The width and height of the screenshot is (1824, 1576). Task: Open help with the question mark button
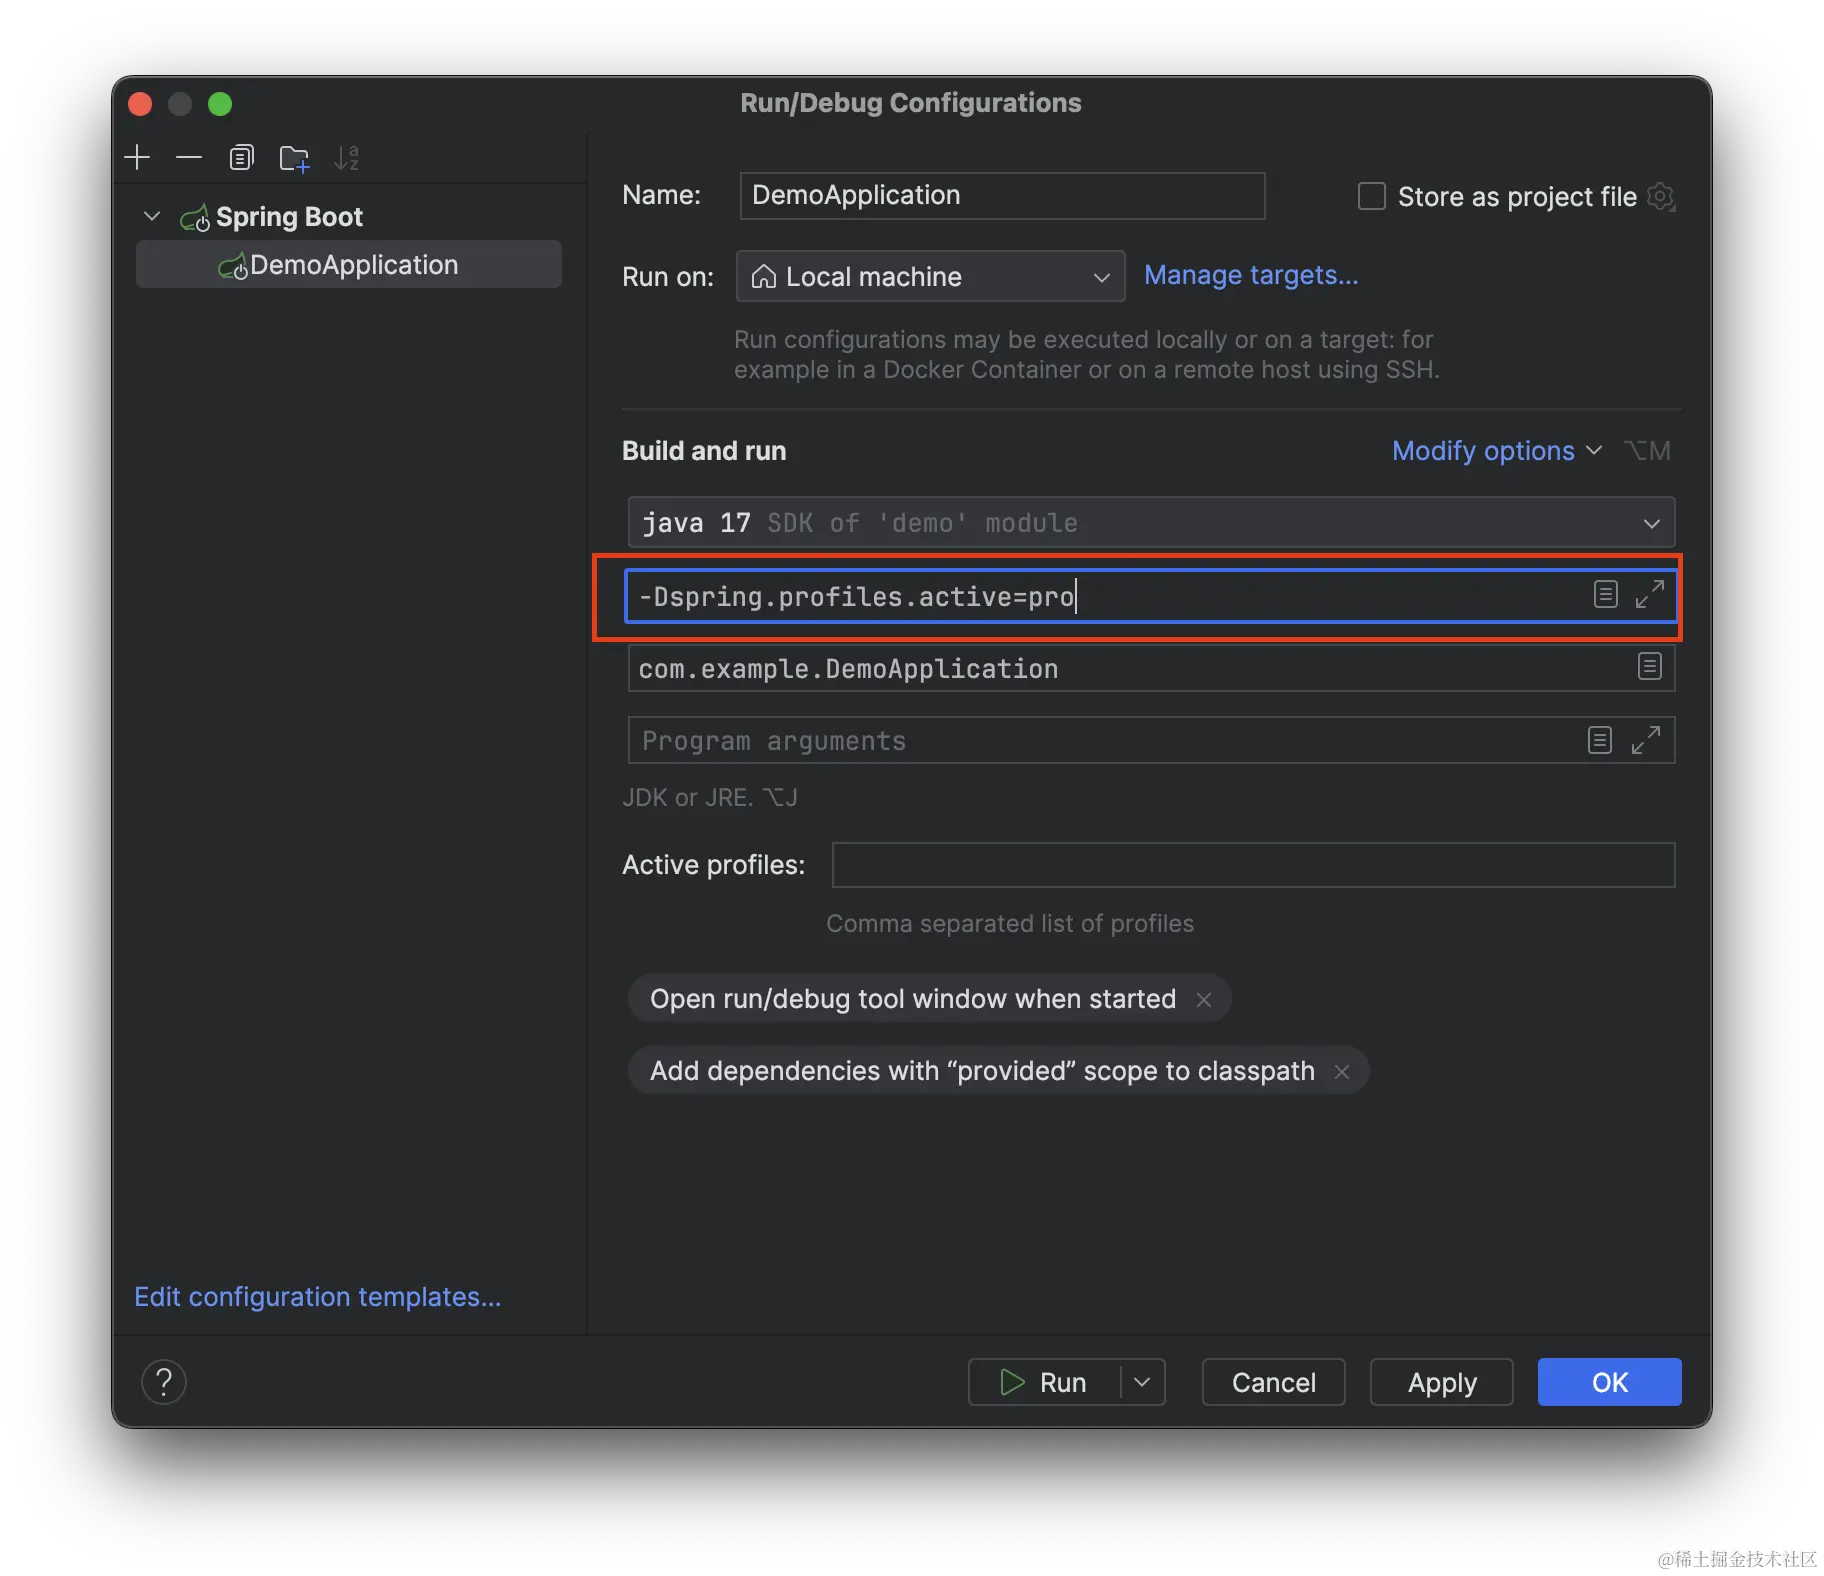(164, 1382)
